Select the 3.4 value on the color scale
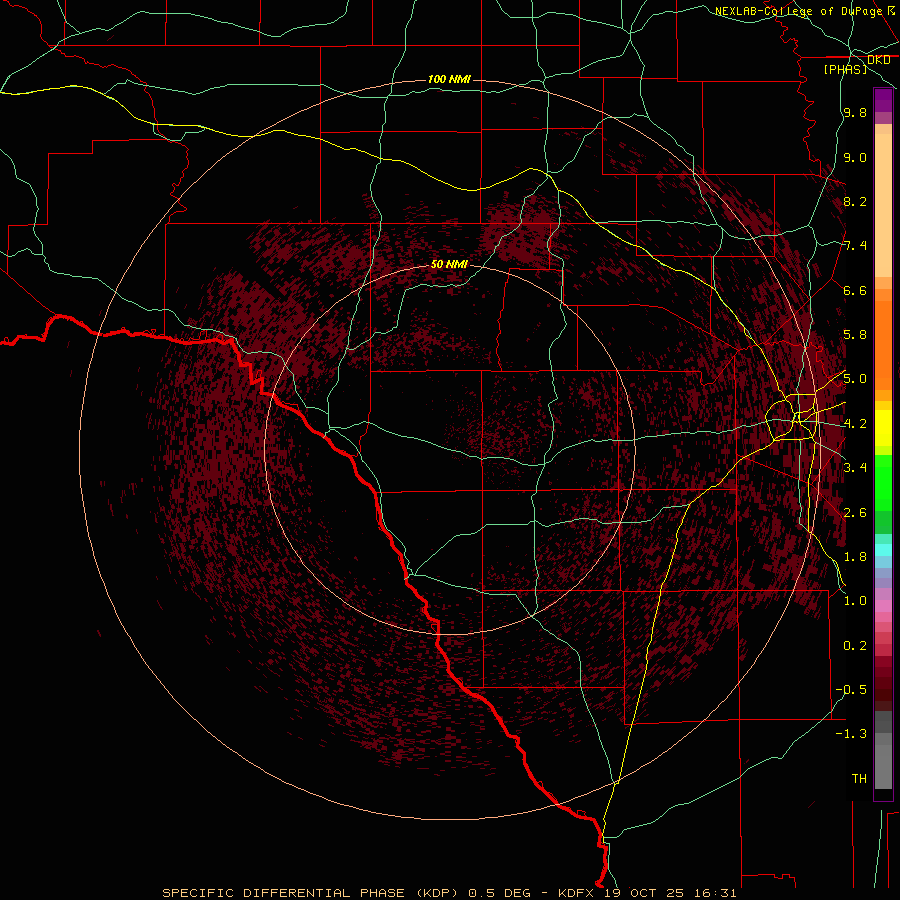Viewport: 900px width, 900px height. pyautogui.click(x=855, y=468)
